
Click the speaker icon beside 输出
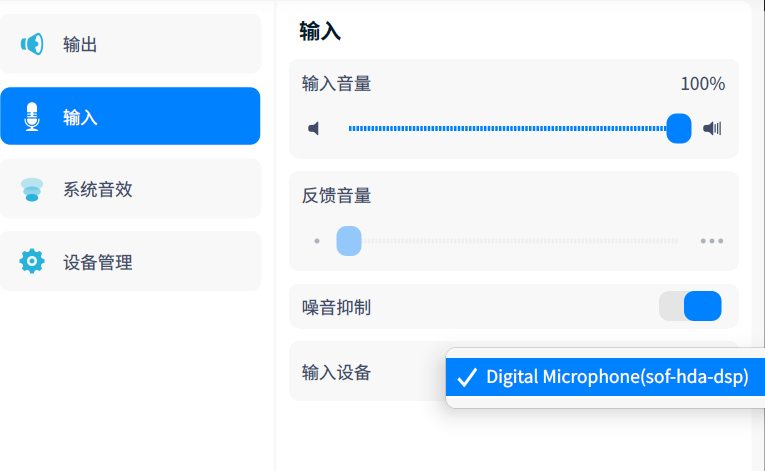pos(32,44)
